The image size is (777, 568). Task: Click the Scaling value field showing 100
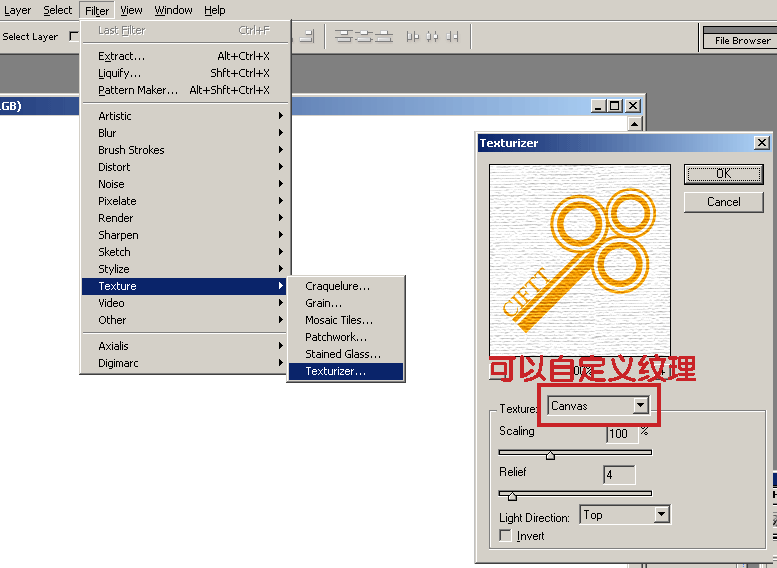622,434
